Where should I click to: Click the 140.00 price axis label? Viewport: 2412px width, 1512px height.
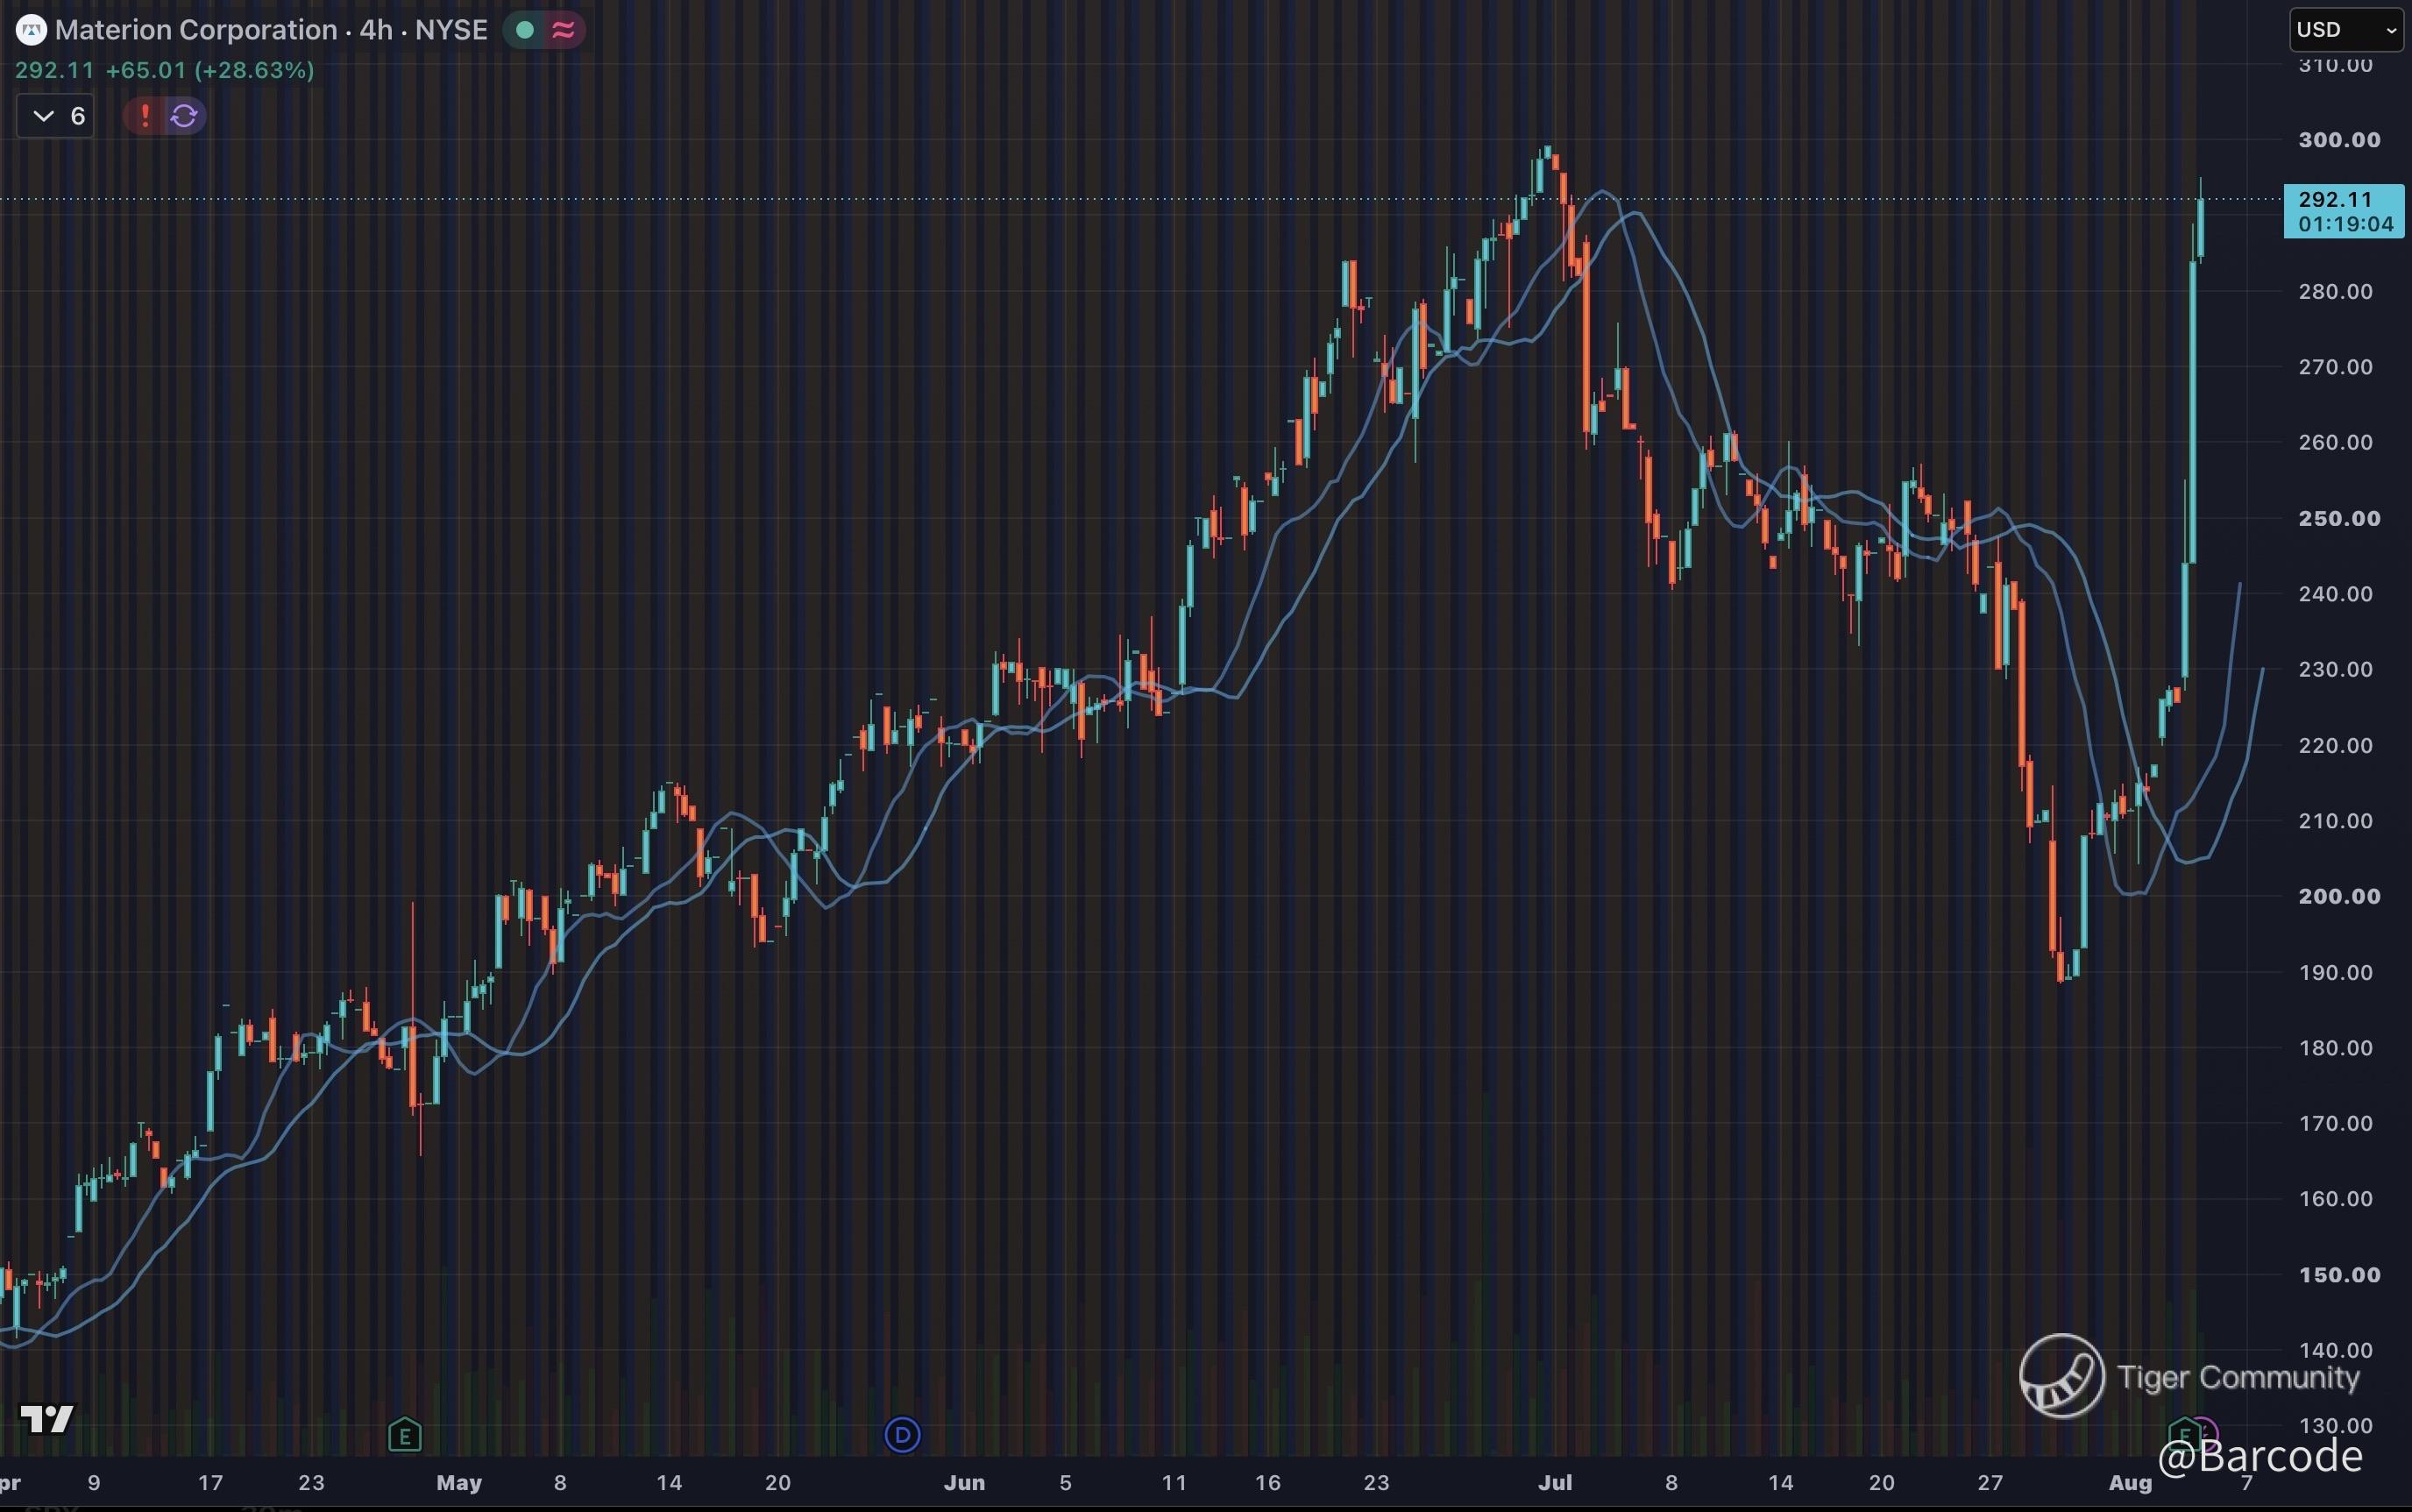pyautogui.click(x=2336, y=1350)
